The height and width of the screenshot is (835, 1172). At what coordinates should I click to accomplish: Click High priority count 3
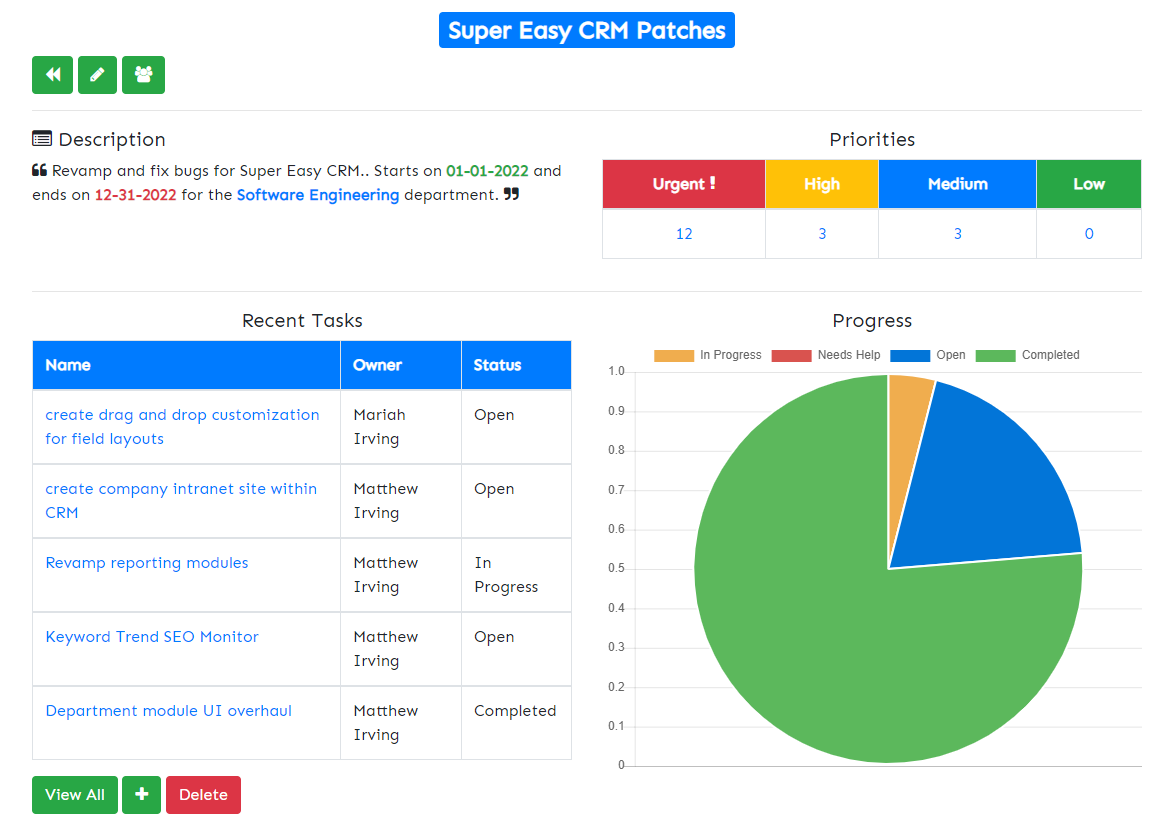[822, 234]
